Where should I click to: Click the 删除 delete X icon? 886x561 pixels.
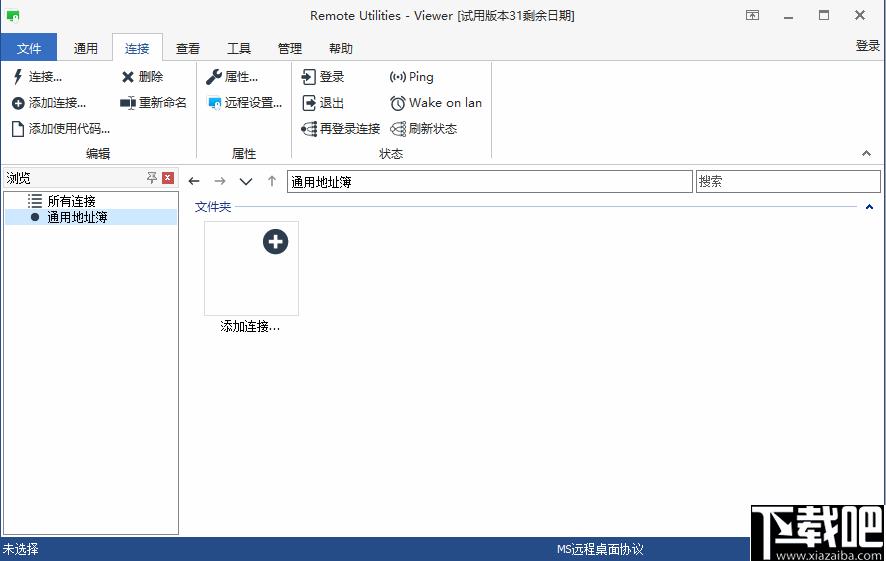coord(128,77)
